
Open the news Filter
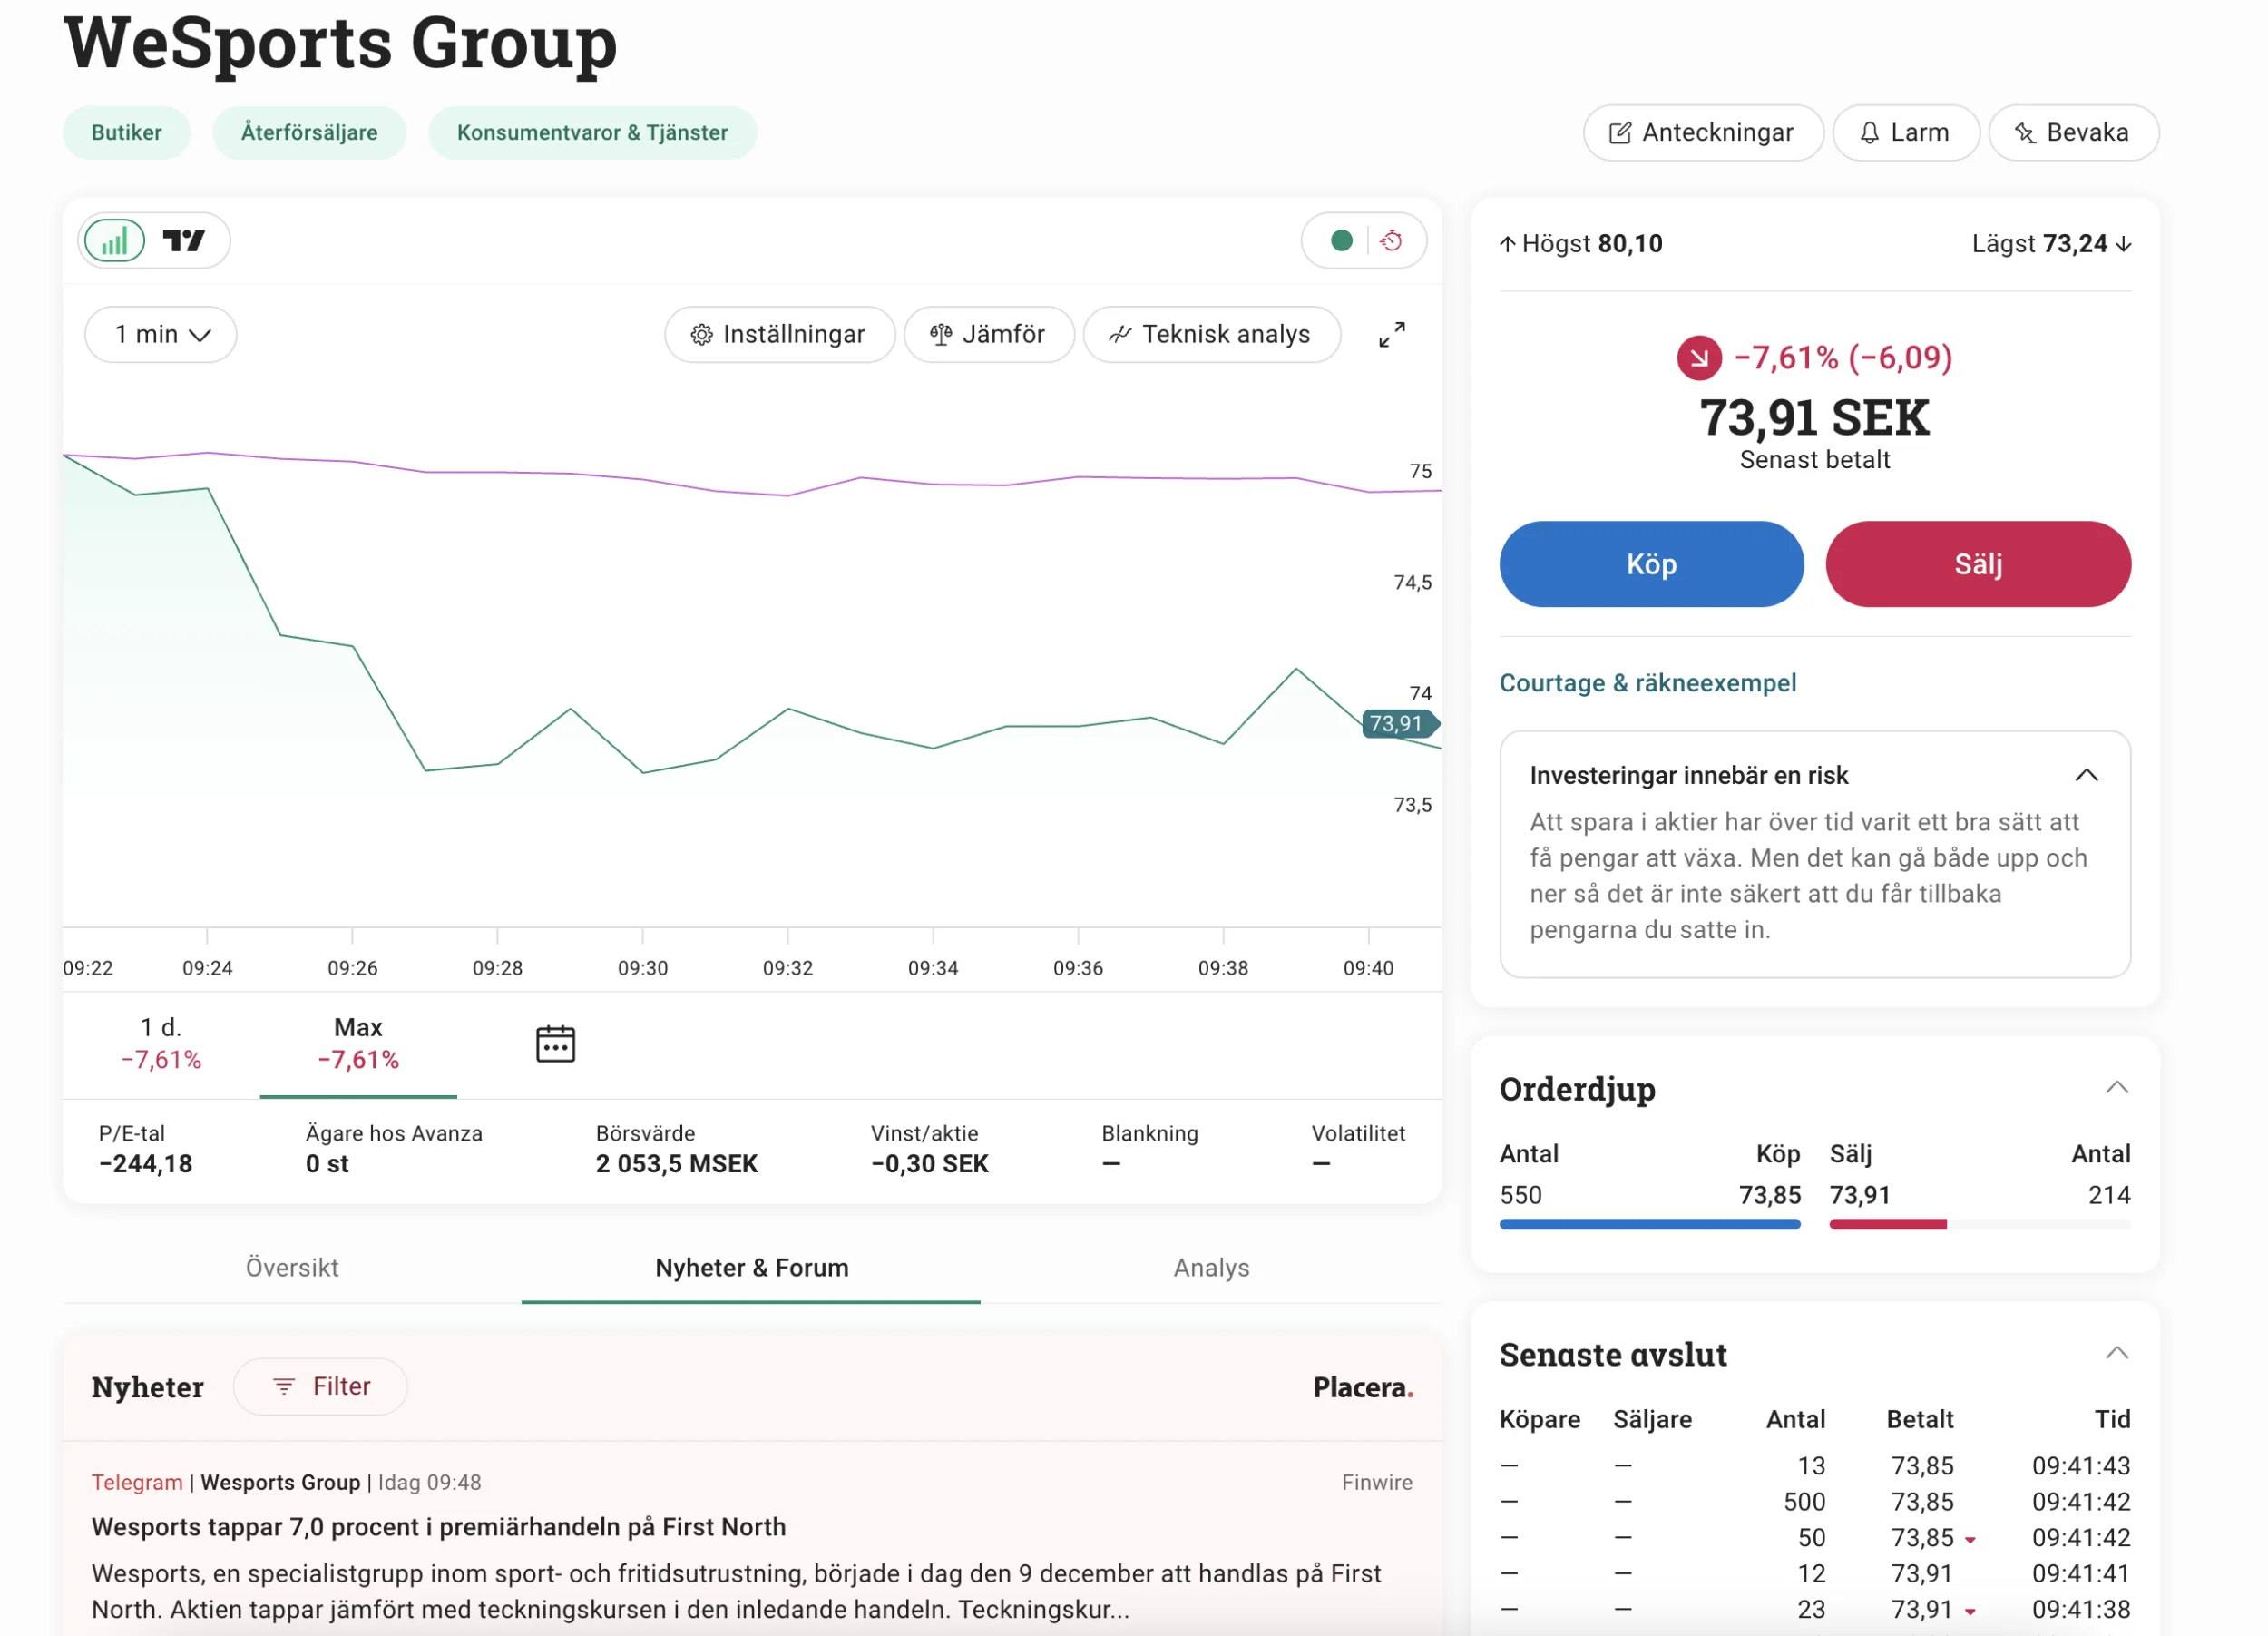(321, 1387)
